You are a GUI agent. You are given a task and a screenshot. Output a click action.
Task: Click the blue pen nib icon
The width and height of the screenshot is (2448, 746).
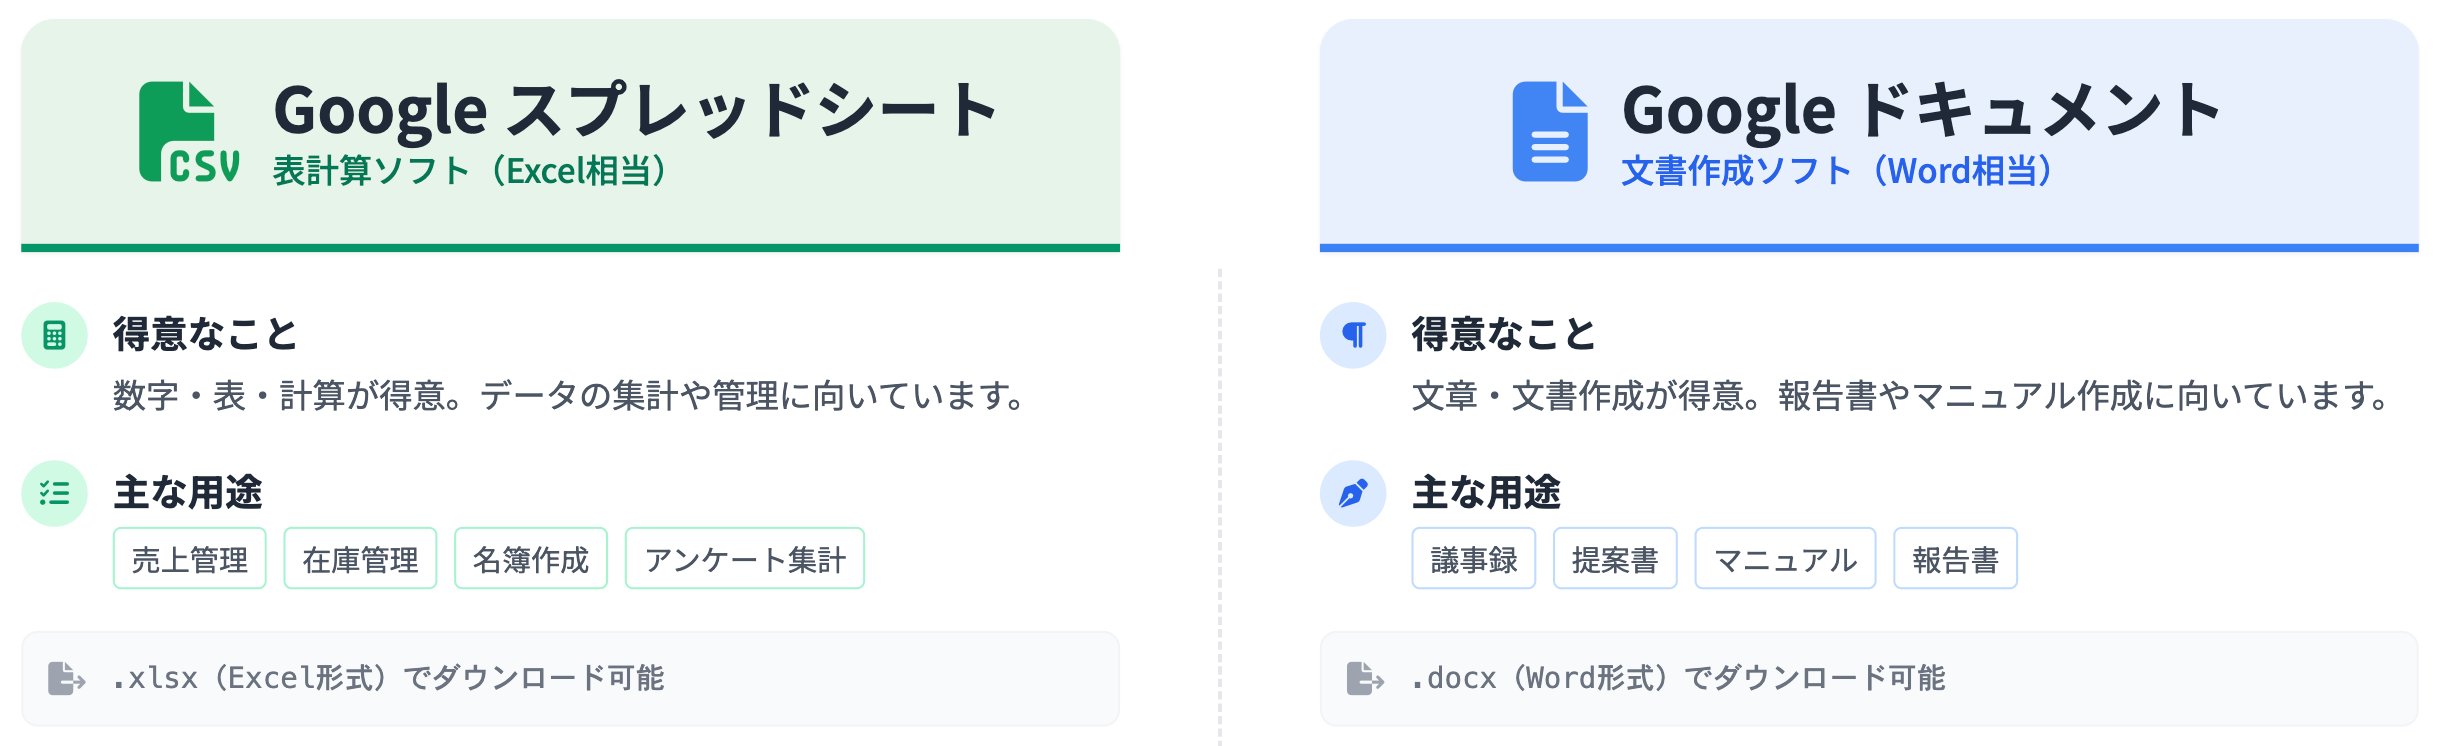point(1353,493)
